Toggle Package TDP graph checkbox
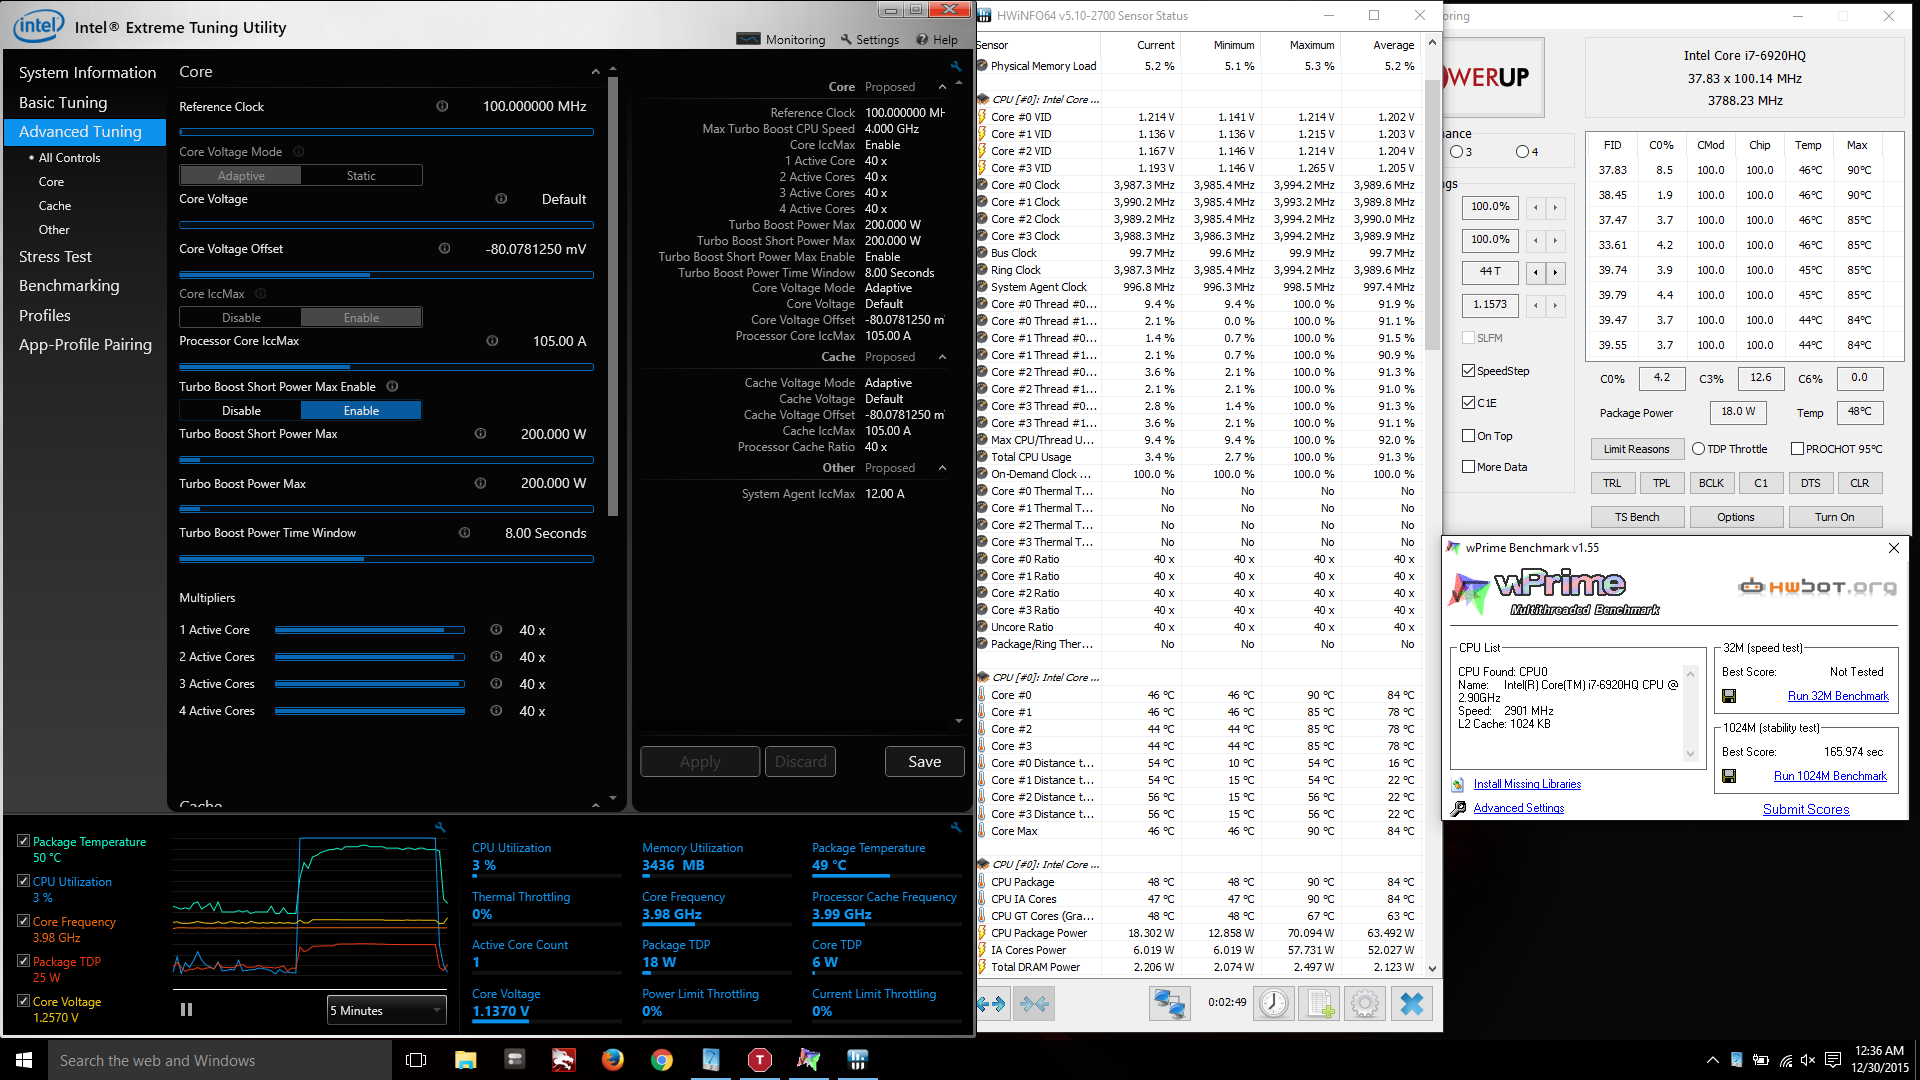This screenshot has width=1920, height=1080. click(23, 961)
